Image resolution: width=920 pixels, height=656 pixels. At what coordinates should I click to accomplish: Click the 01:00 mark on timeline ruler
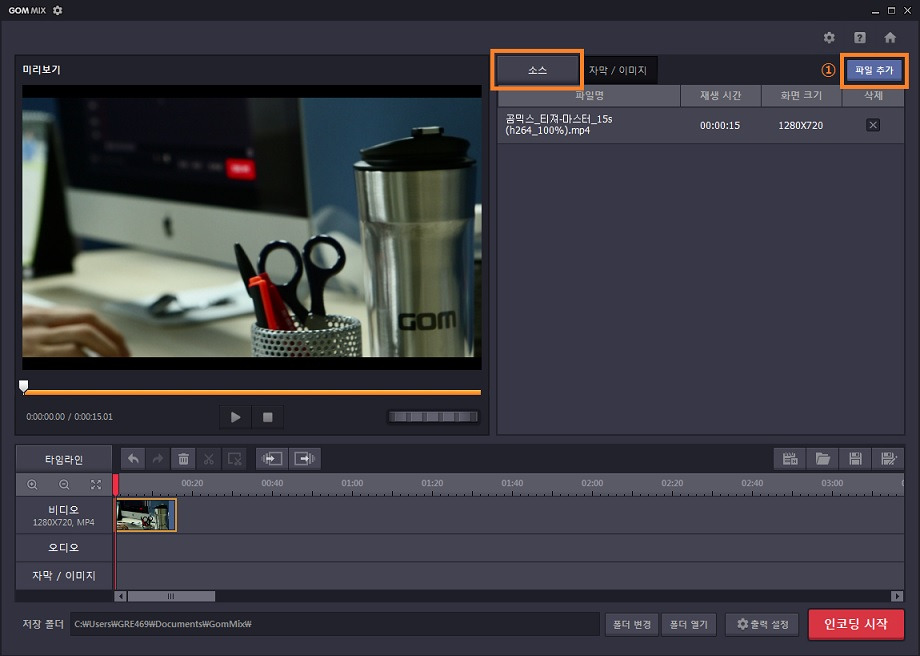coord(352,483)
